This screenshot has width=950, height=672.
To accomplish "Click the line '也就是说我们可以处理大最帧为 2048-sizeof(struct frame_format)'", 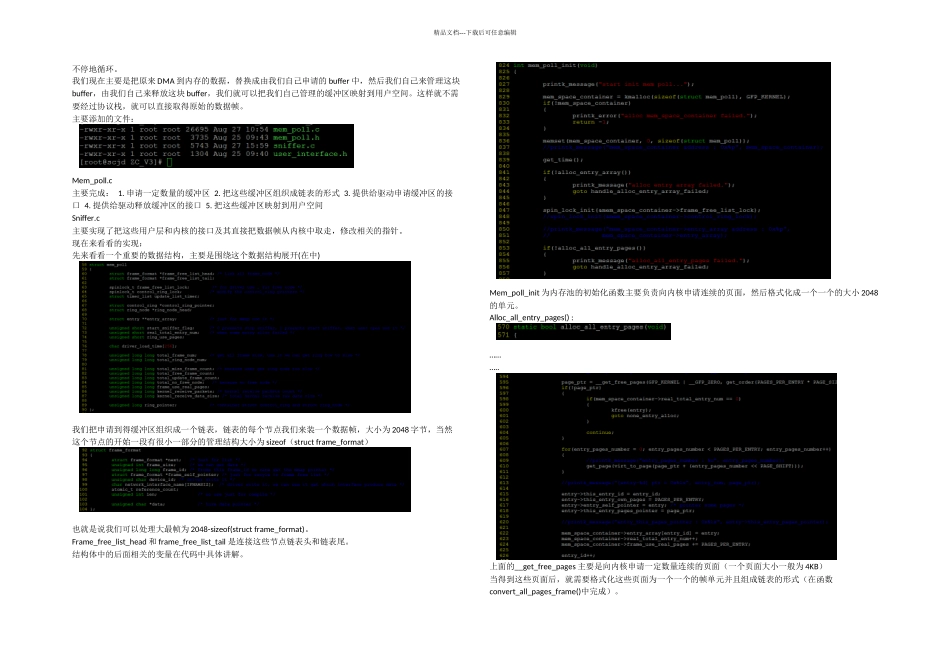I will point(191,530).
